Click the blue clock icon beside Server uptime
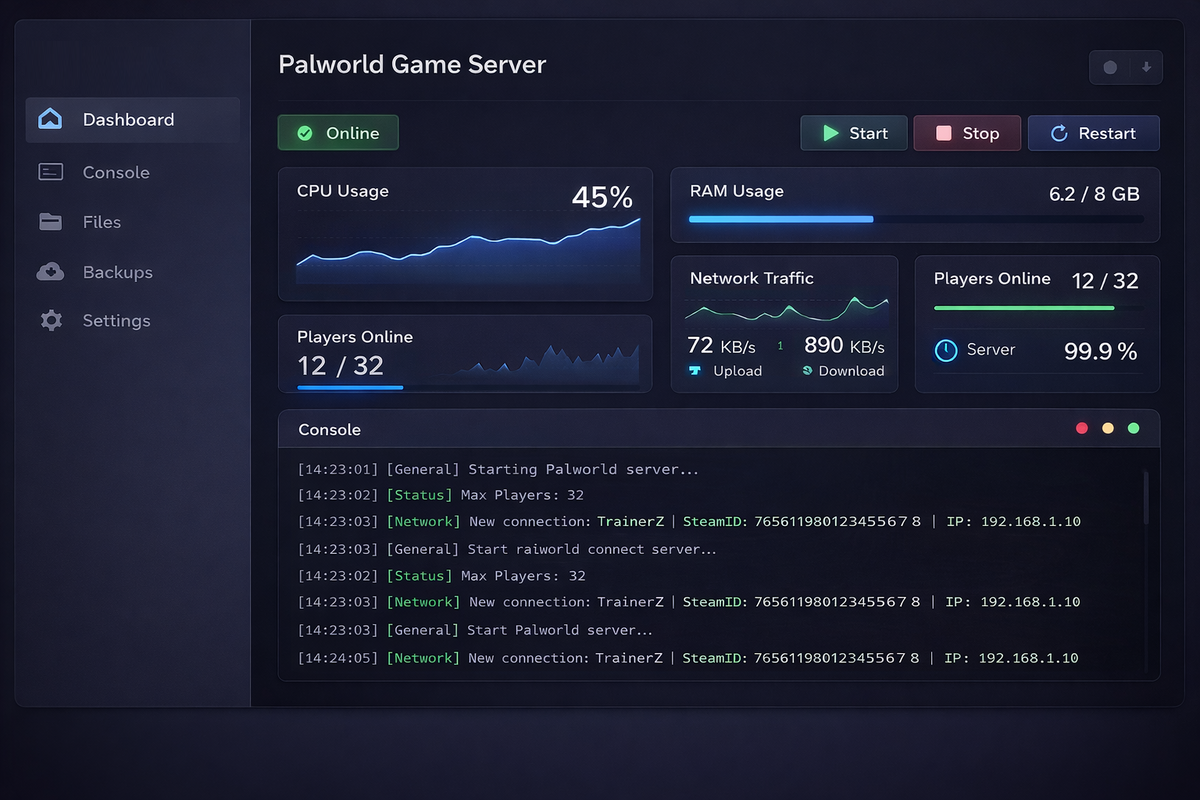The width and height of the screenshot is (1200, 800). coord(945,350)
